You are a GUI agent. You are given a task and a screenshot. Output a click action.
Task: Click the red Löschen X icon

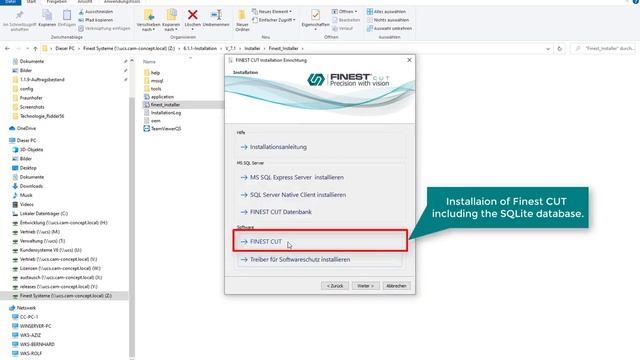(193, 16)
